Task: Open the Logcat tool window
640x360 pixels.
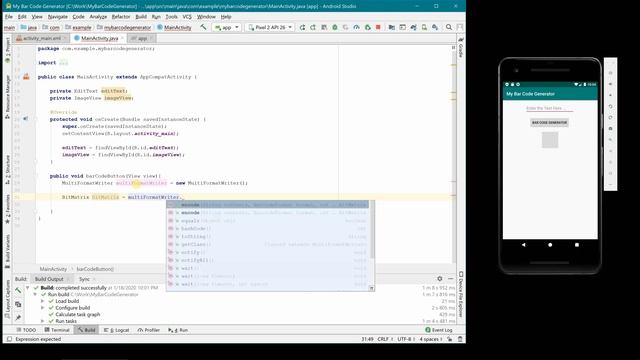Action: tap(117, 330)
